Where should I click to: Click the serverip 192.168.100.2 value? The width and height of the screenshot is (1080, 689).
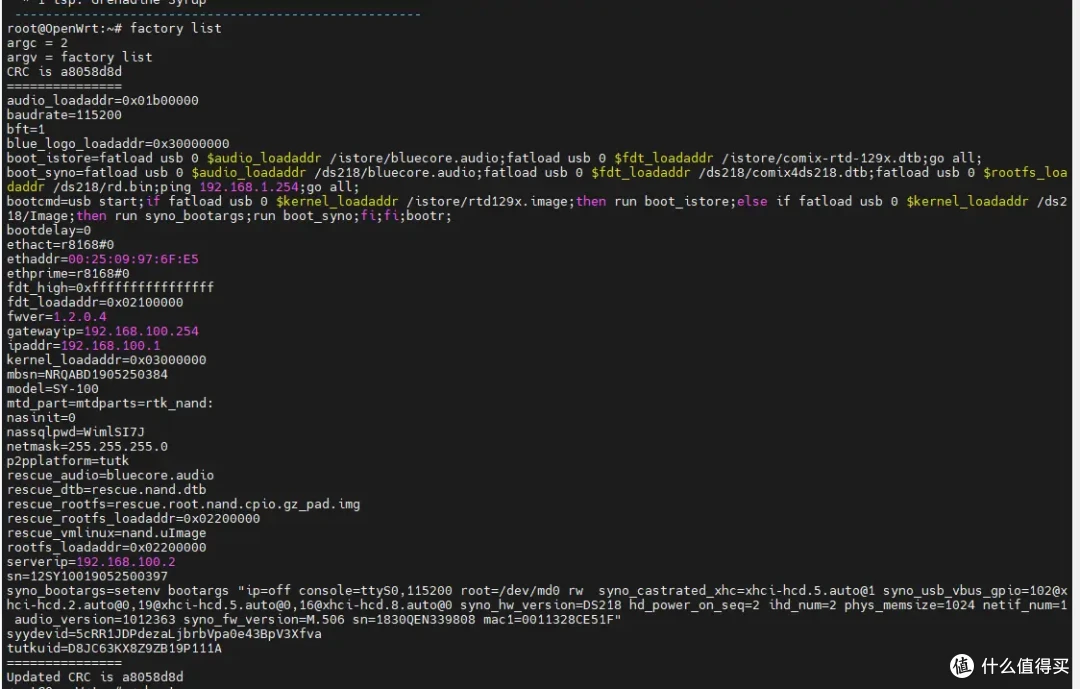126,562
